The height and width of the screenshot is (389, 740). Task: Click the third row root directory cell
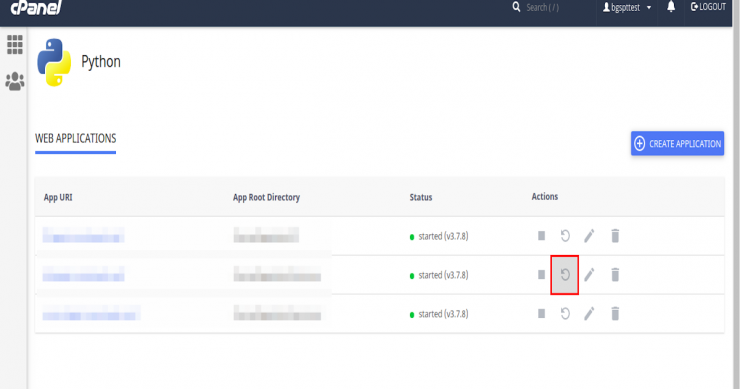point(277,313)
